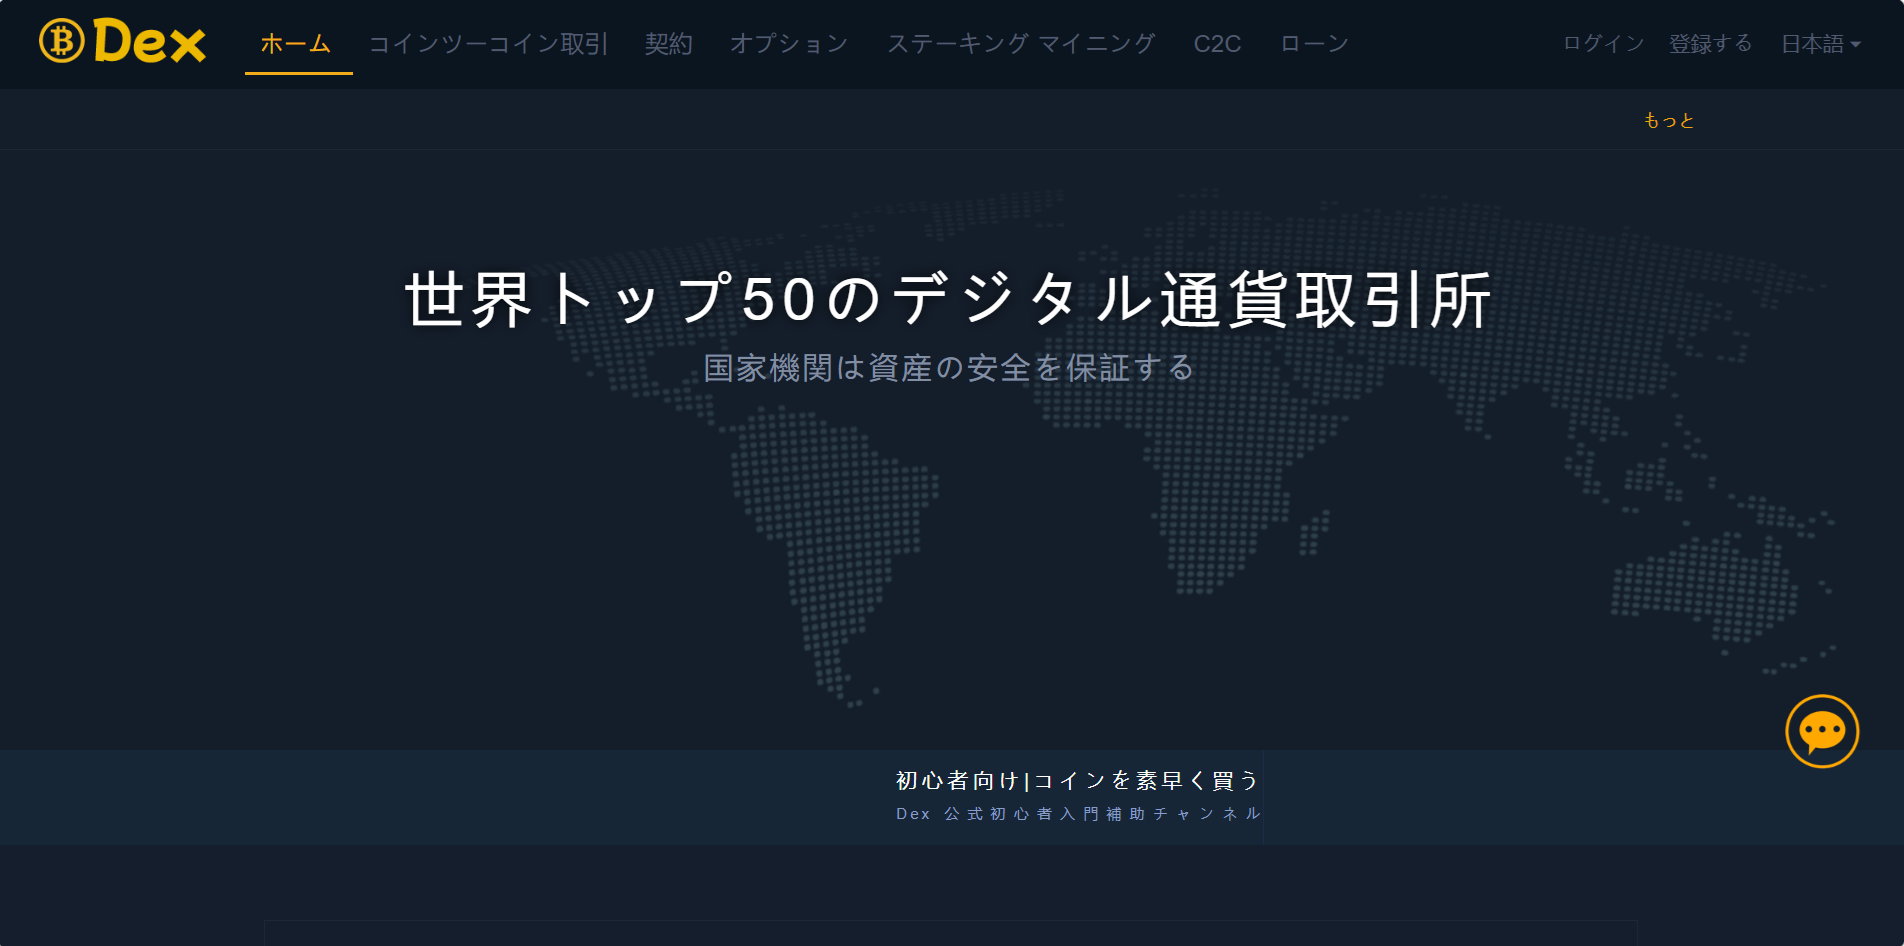Select the ホーム tab
The image size is (1904, 946).
[x=296, y=44]
